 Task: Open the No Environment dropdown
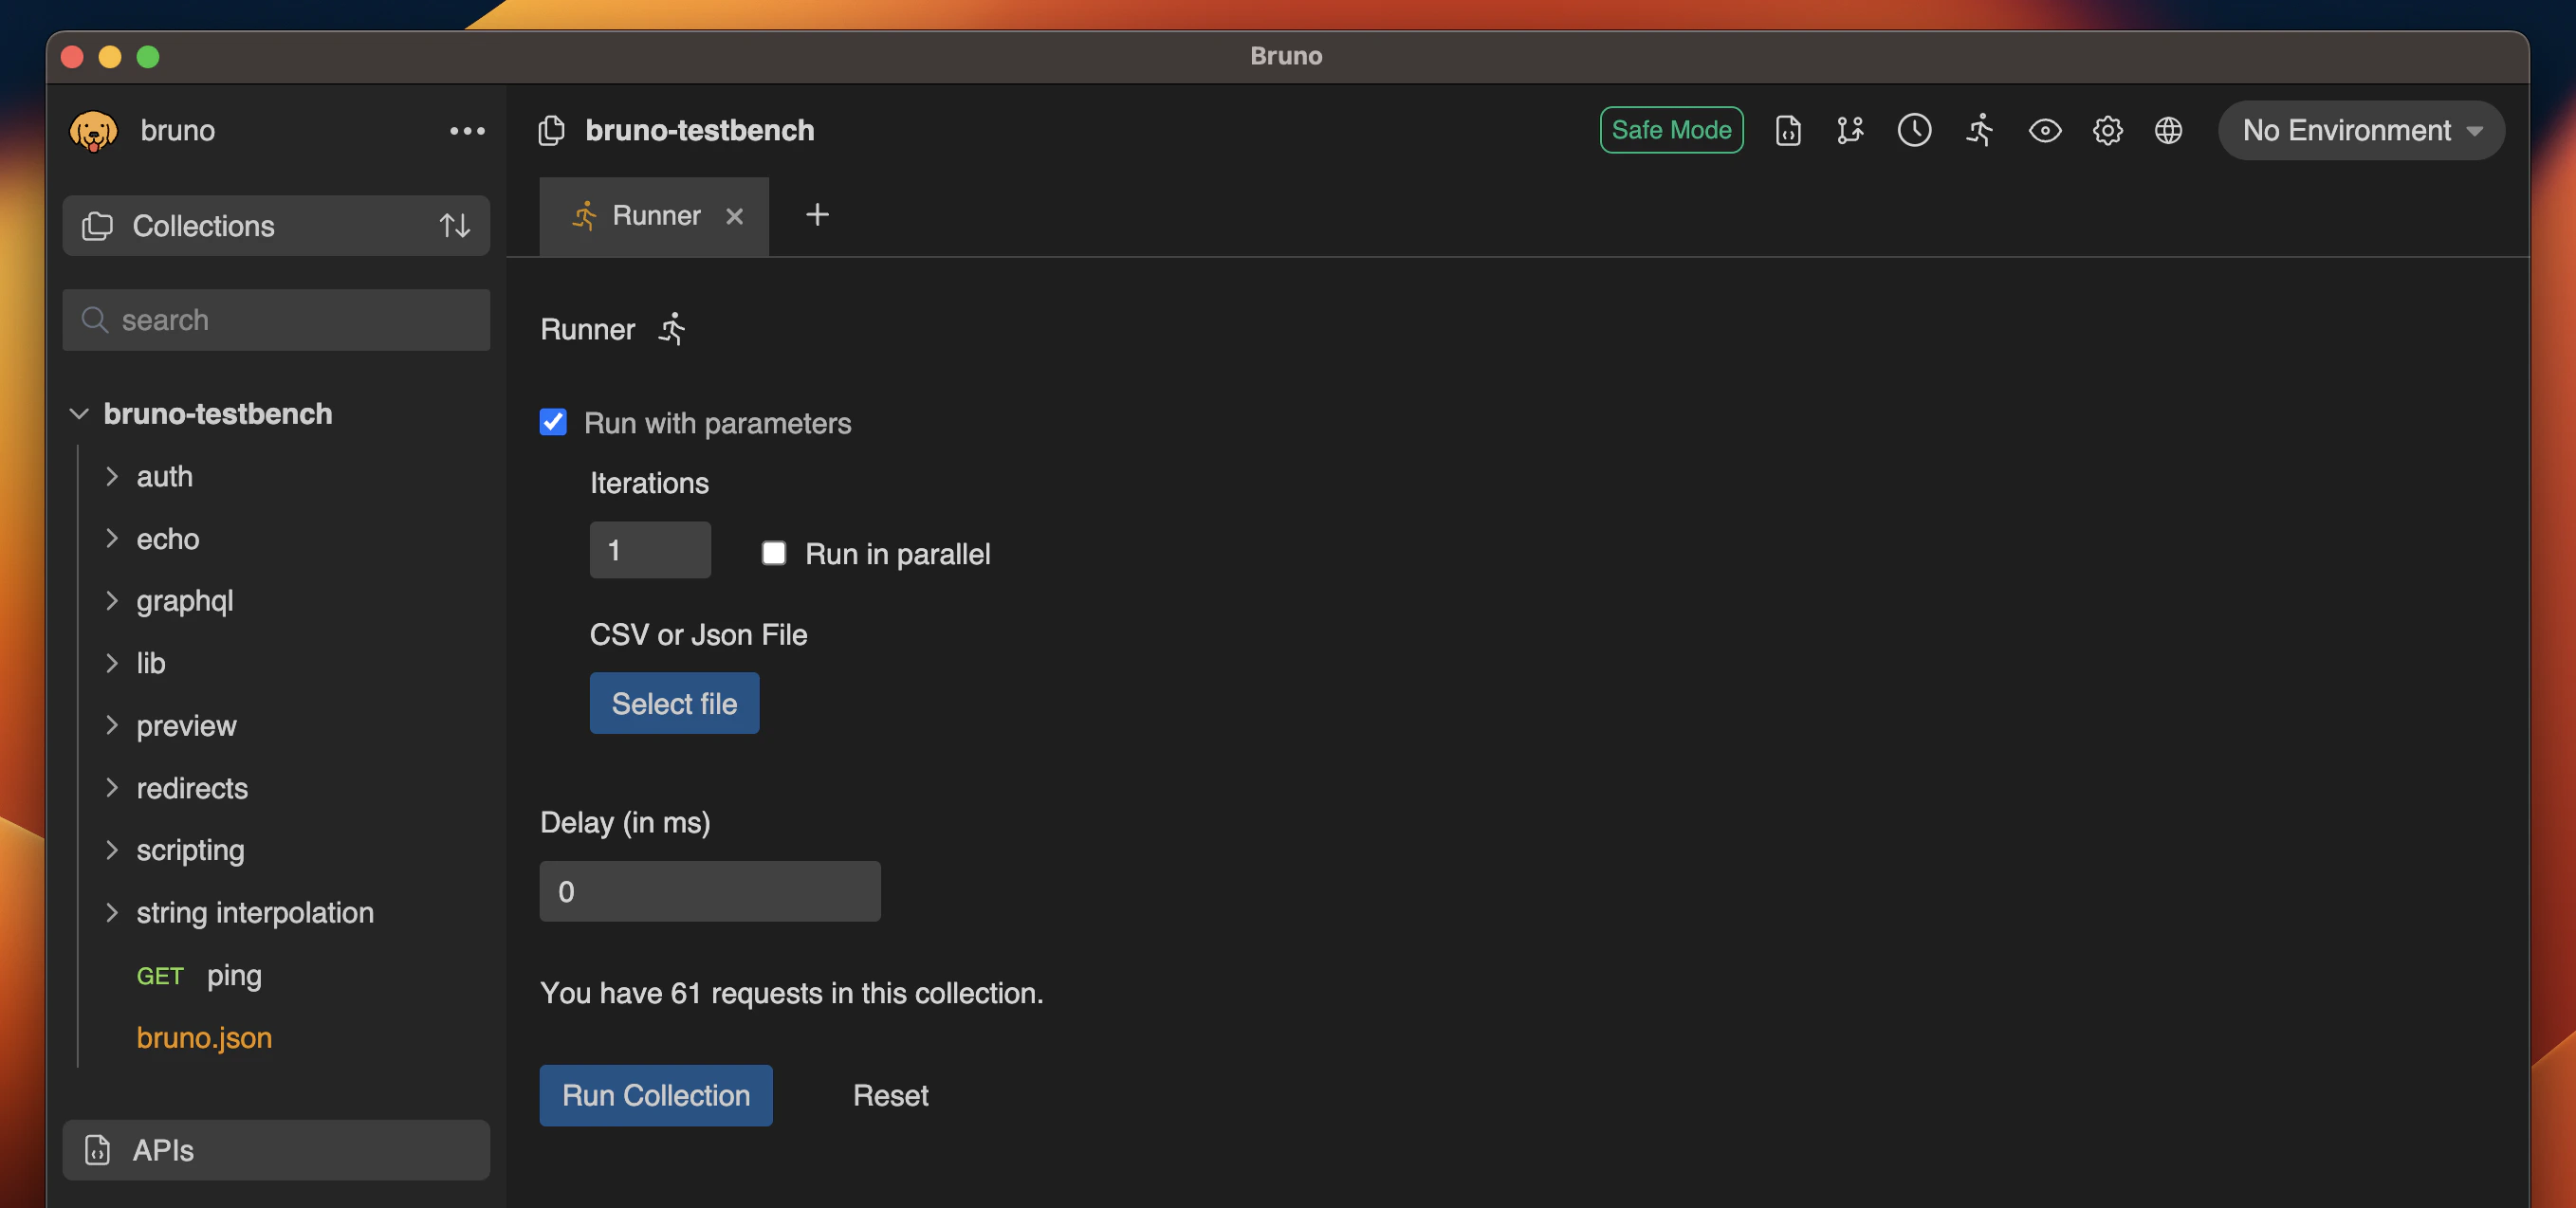coord(2361,130)
